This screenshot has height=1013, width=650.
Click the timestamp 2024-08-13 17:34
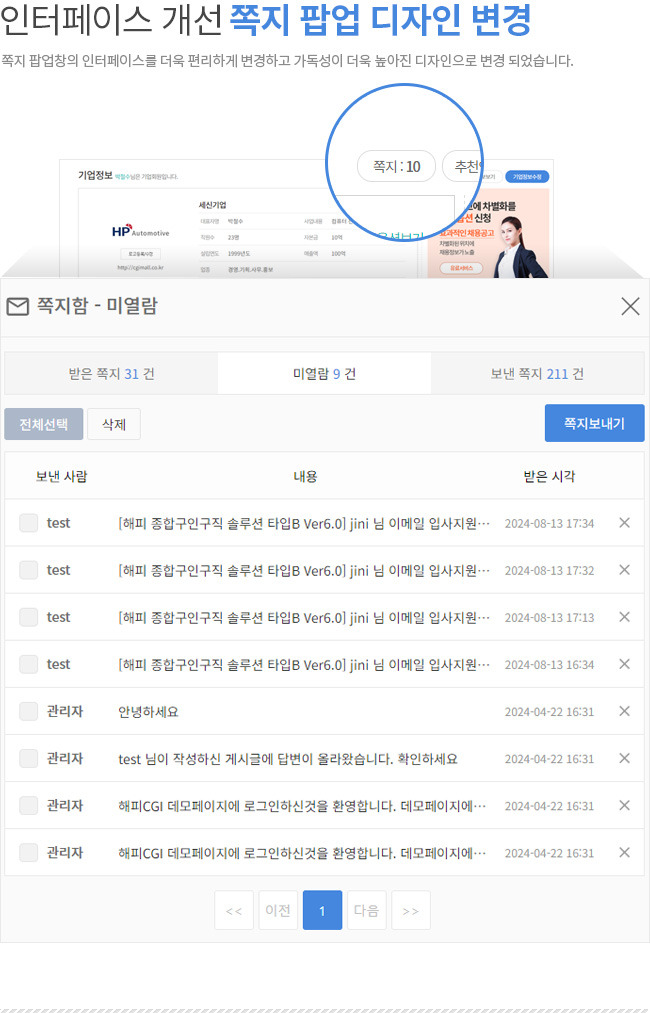pos(549,523)
